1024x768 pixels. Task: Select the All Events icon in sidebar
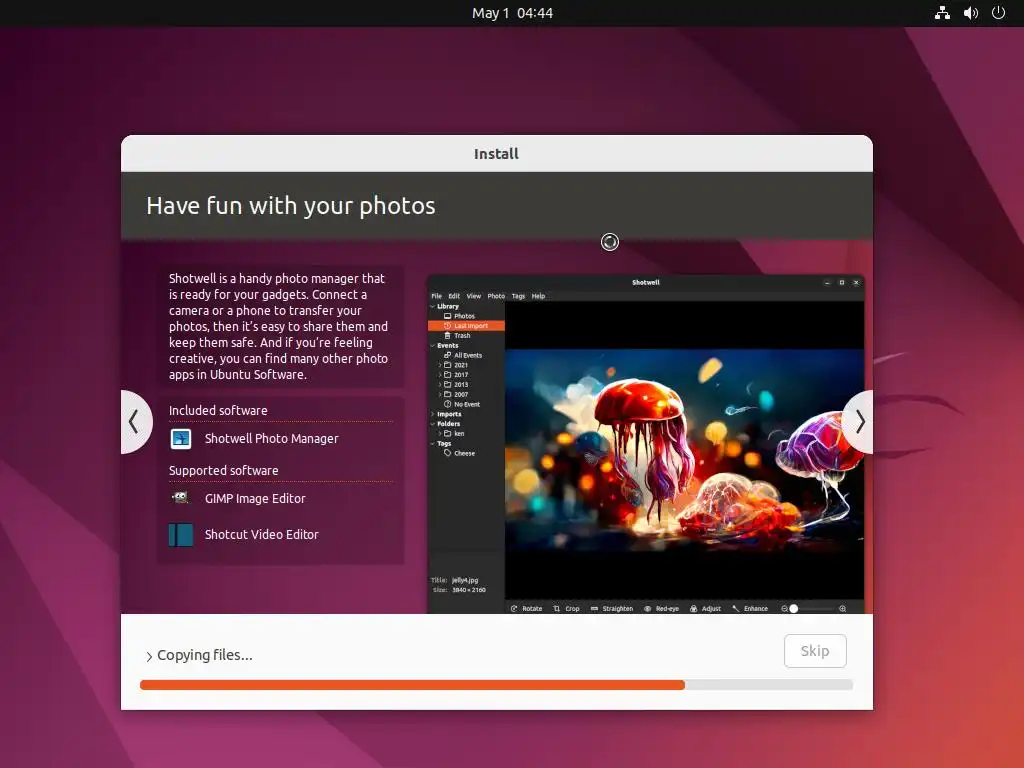[x=447, y=355]
